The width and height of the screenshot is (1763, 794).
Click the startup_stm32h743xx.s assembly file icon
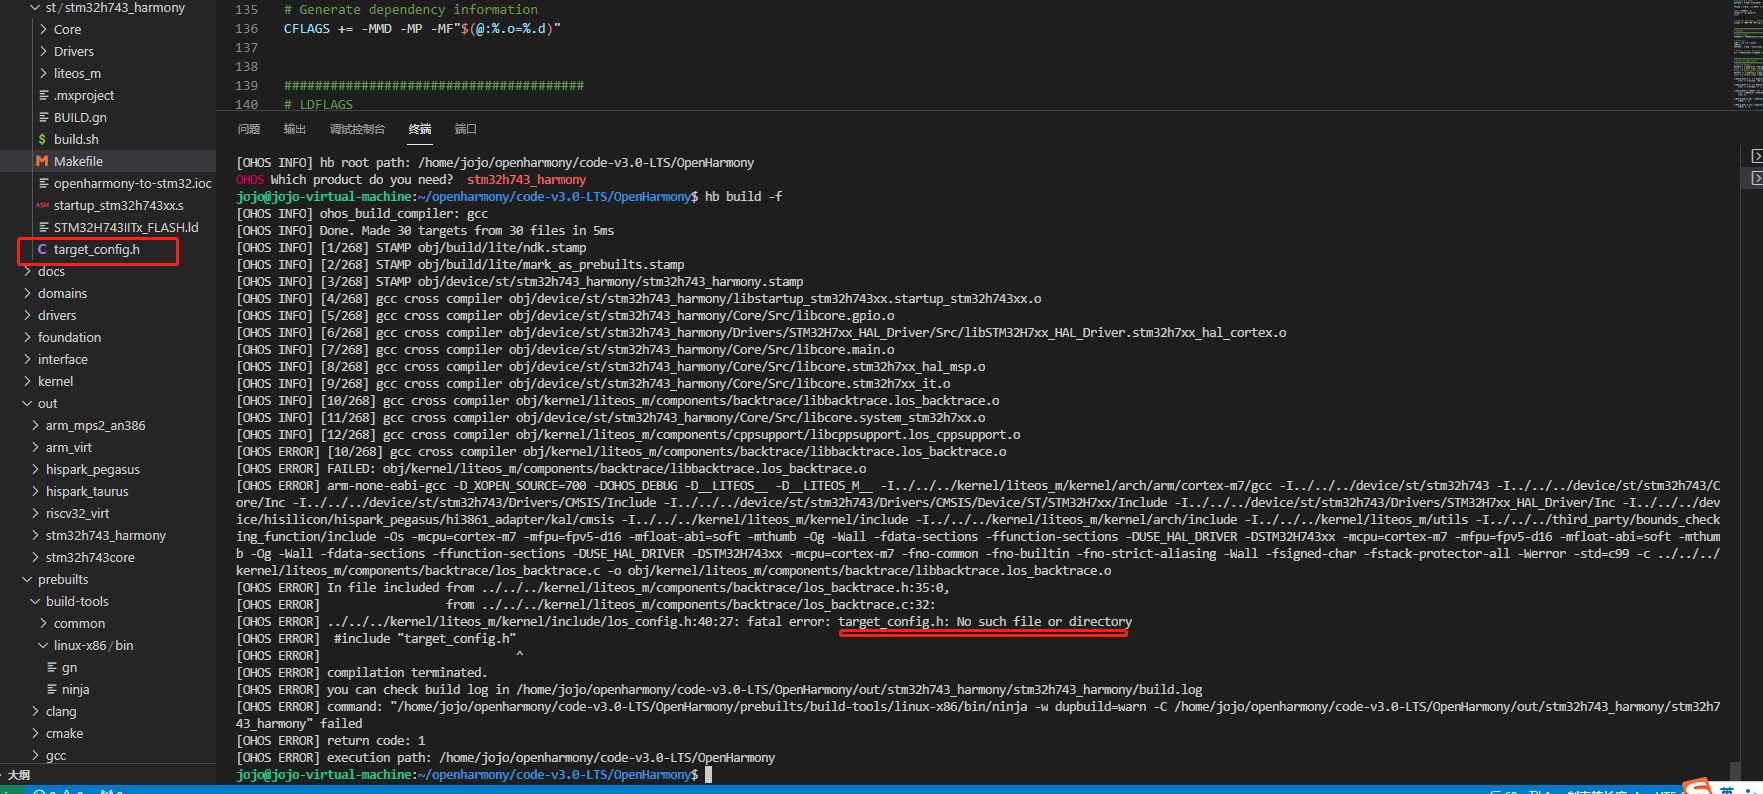[x=42, y=205]
